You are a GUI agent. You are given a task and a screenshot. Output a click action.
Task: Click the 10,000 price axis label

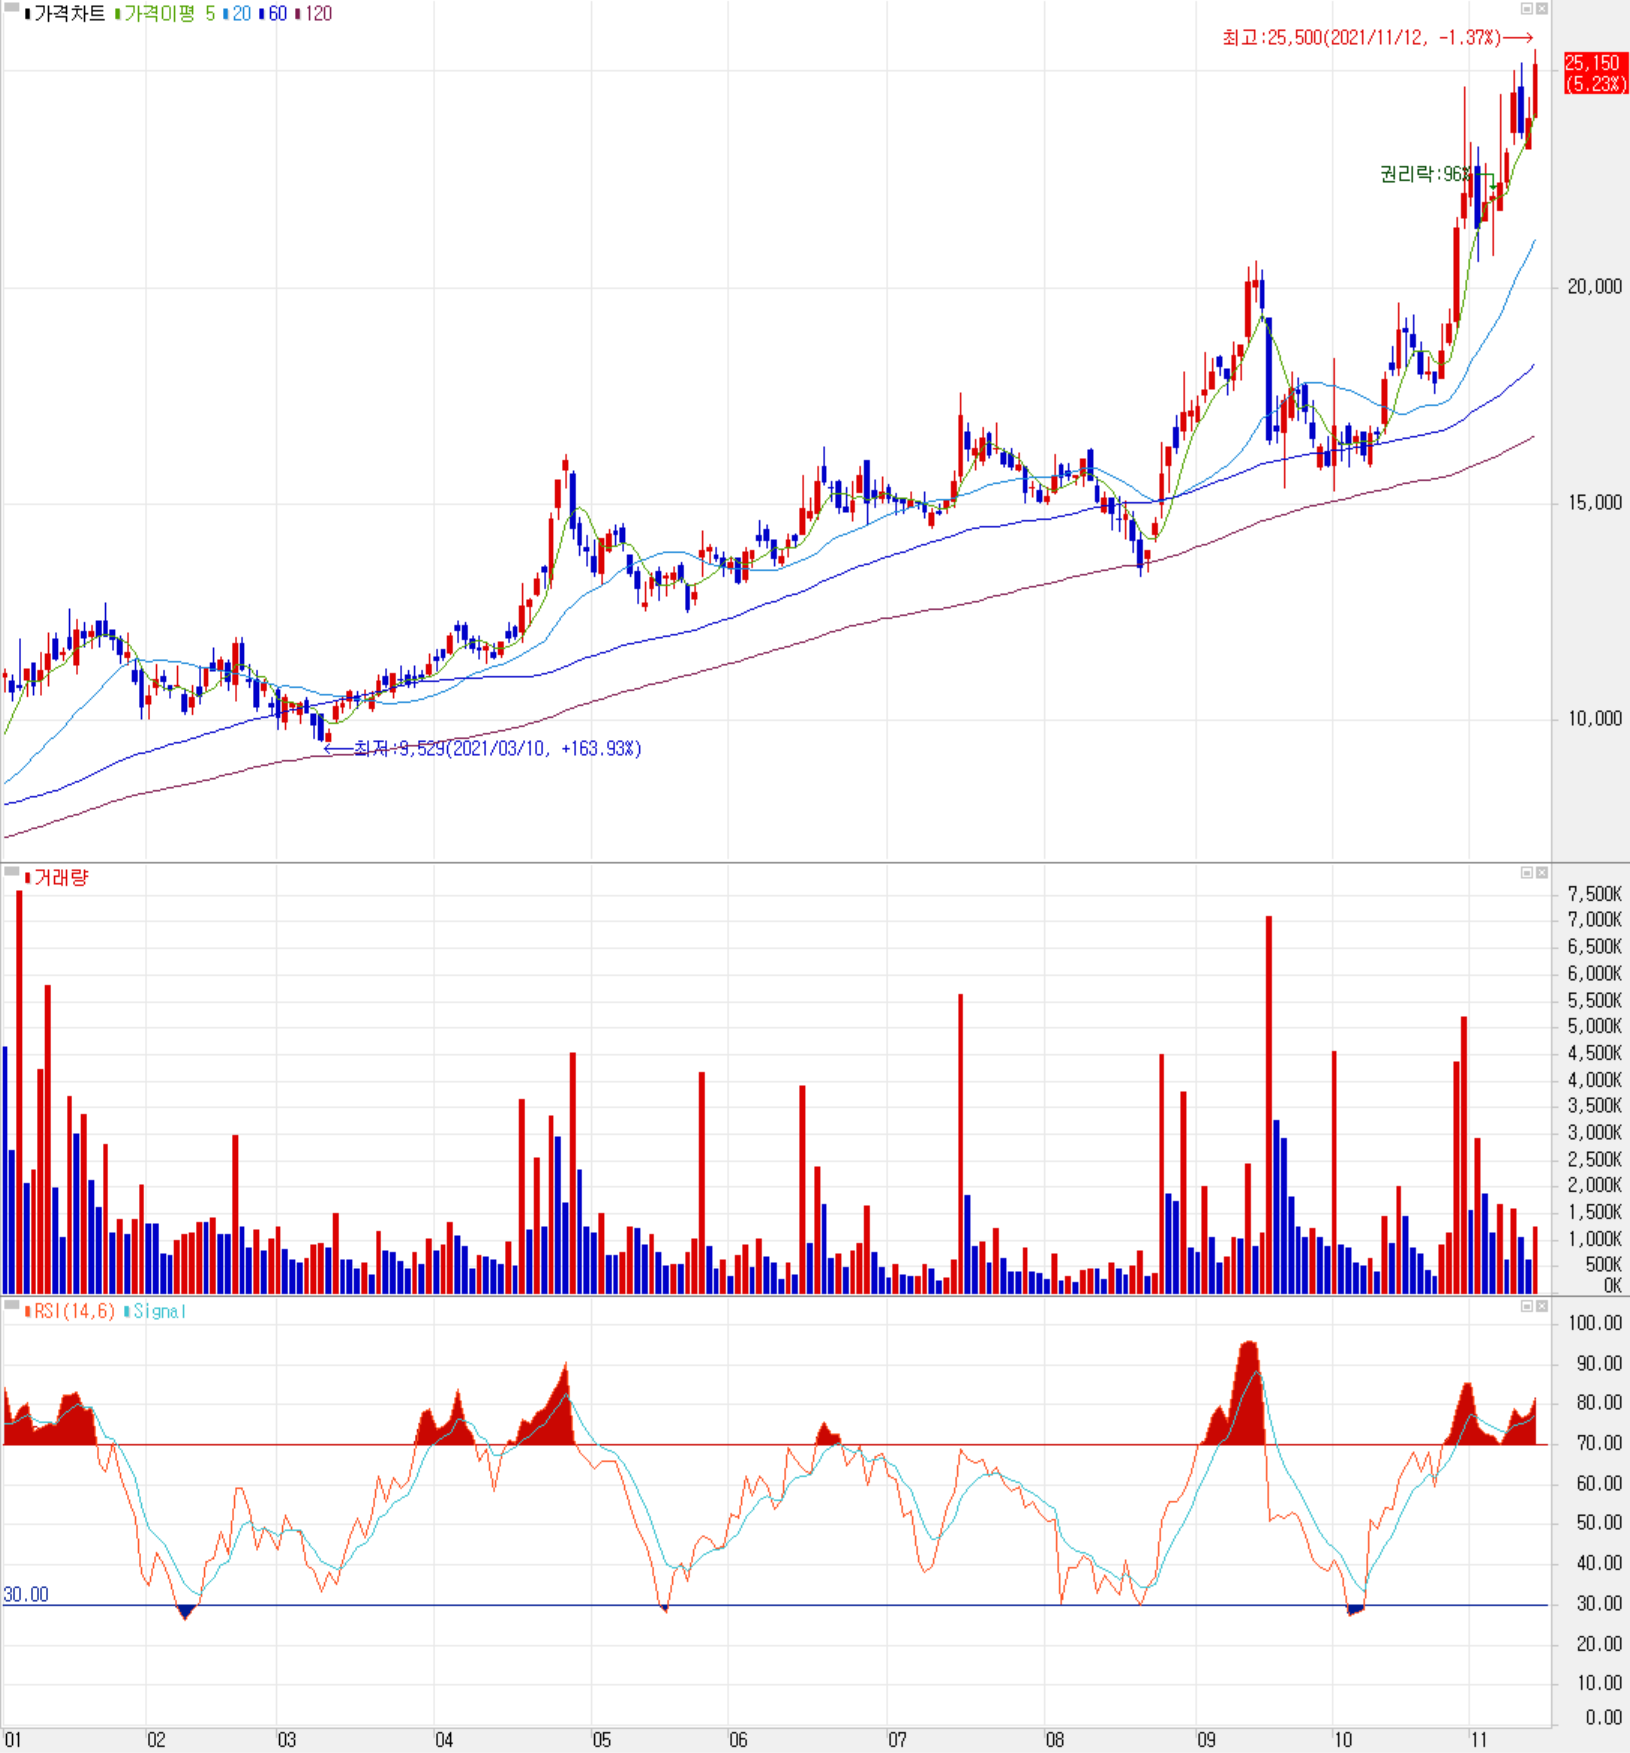coord(1594,719)
